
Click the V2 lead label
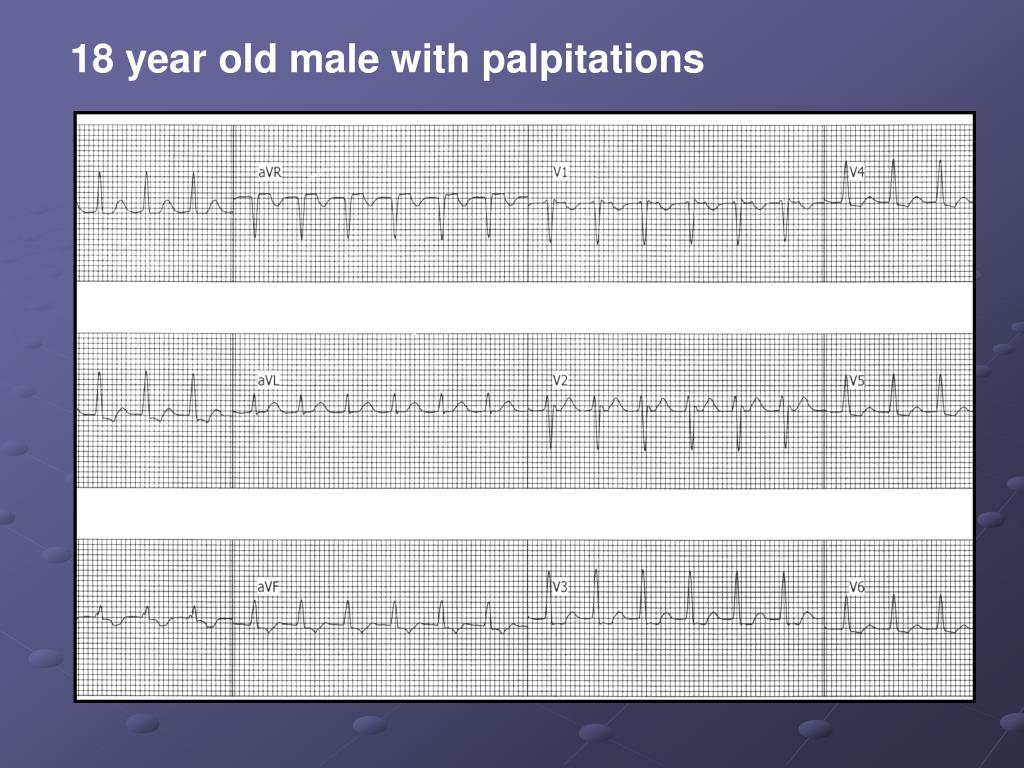point(560,380)
